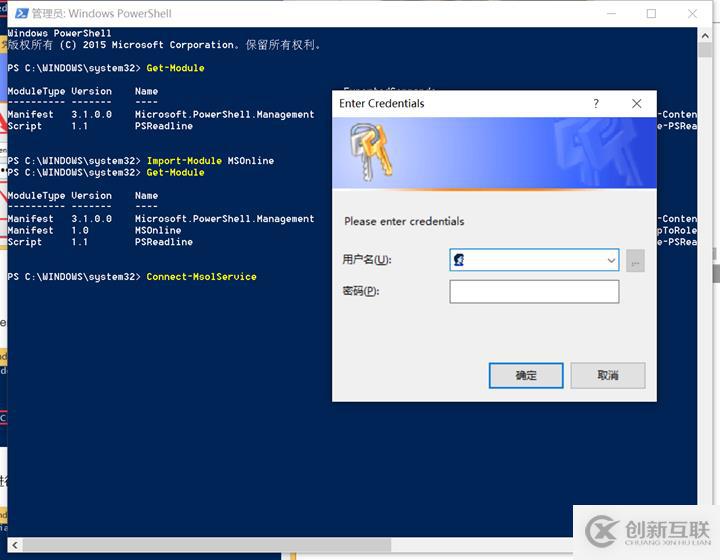Image resolution: width=720 pixels, height=560 pixels.
Task: Click the second Get-Module command
Action: tap(175, 173)
